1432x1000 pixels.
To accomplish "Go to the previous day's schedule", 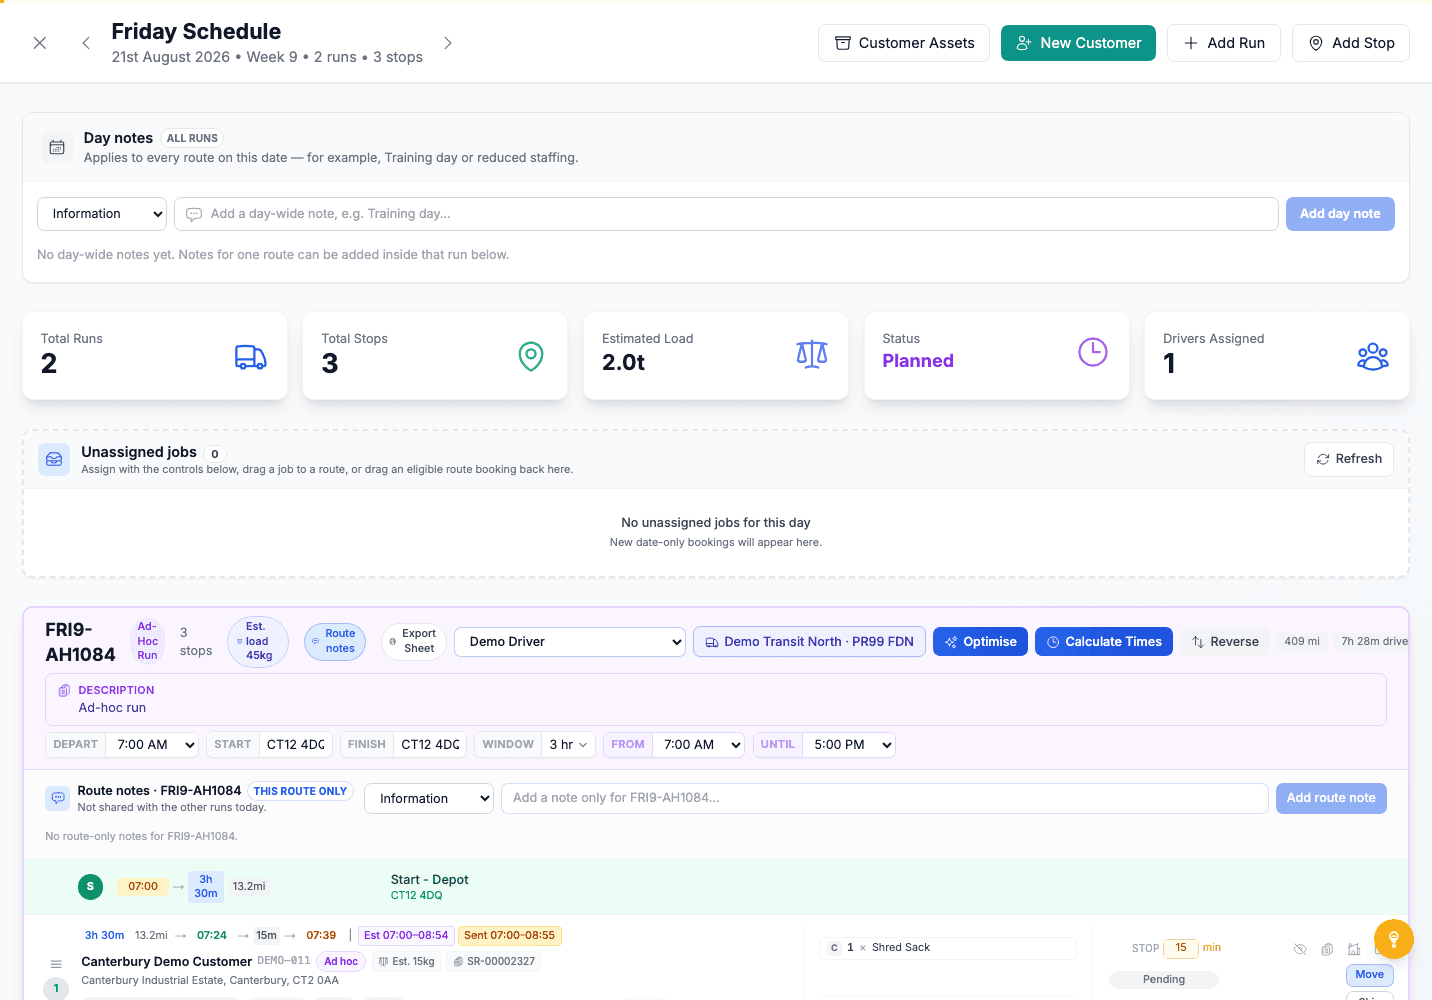I will tap(86, 43).
